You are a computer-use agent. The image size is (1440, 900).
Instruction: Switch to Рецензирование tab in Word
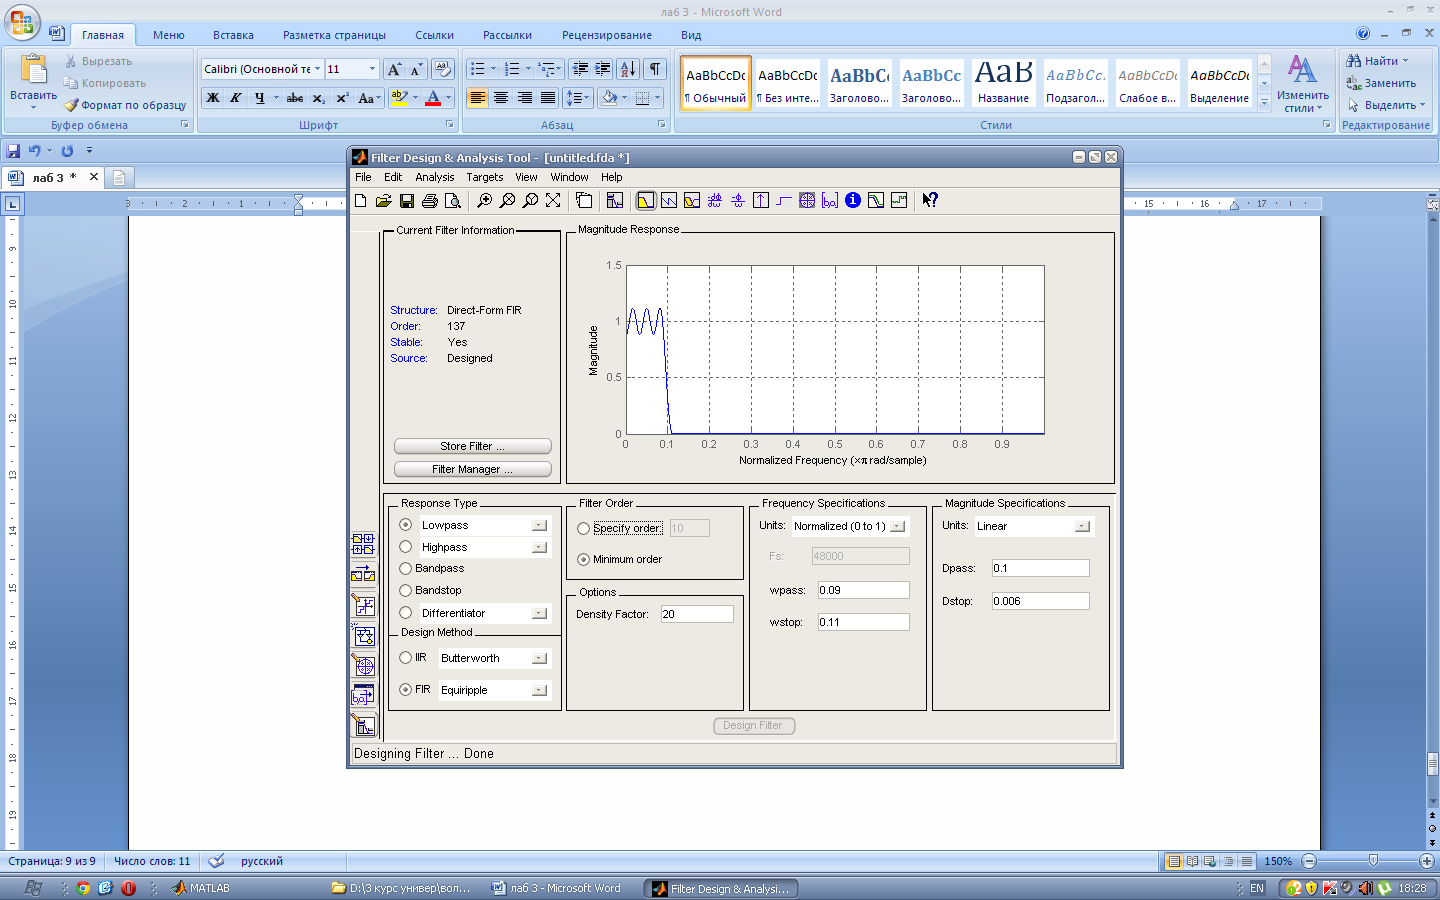coord(607,35)
